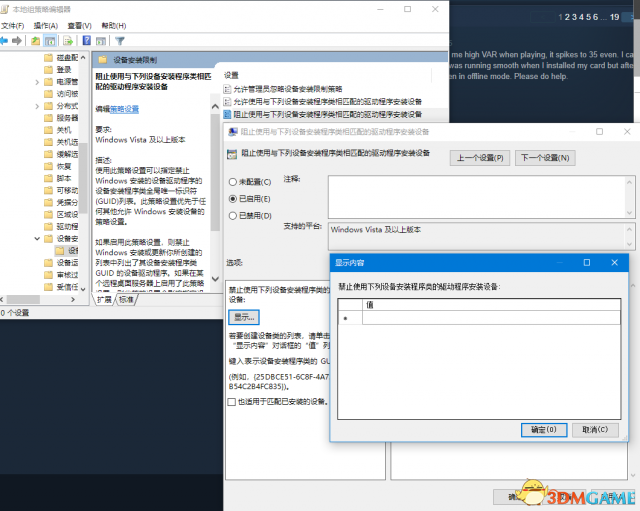This screenshot has width=640, height=511.
Task: Click the 显示... button
Action: [x=244, y=317]
